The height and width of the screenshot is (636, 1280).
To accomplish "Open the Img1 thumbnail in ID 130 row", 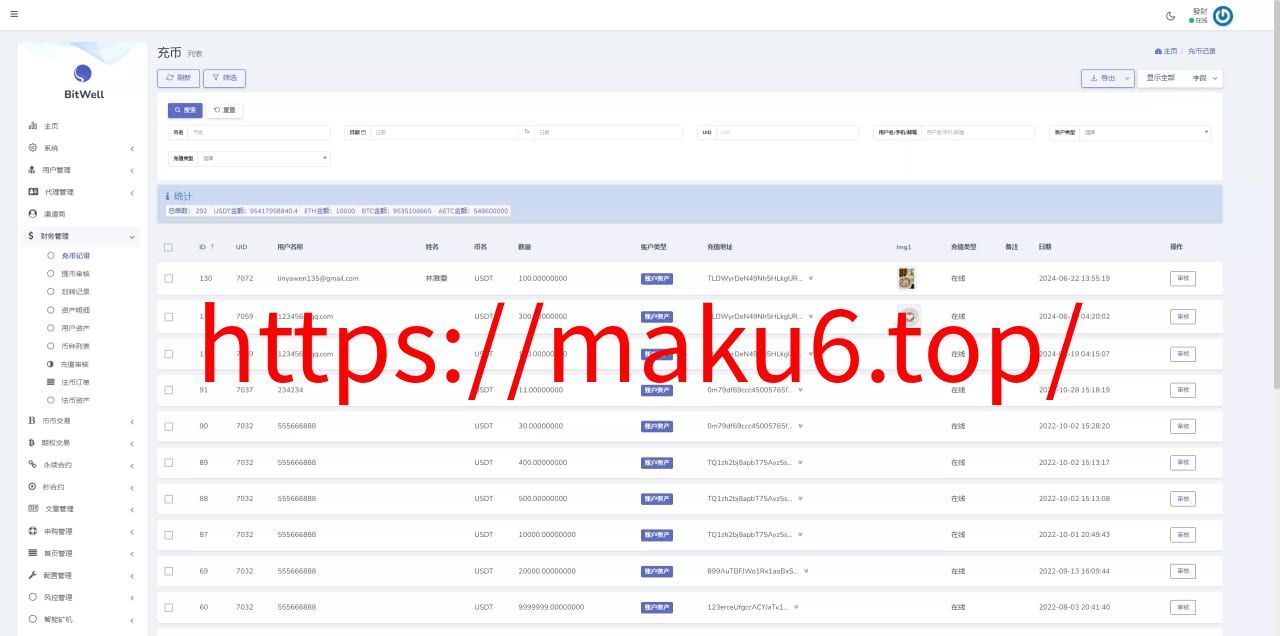I will tap(907, 278).
